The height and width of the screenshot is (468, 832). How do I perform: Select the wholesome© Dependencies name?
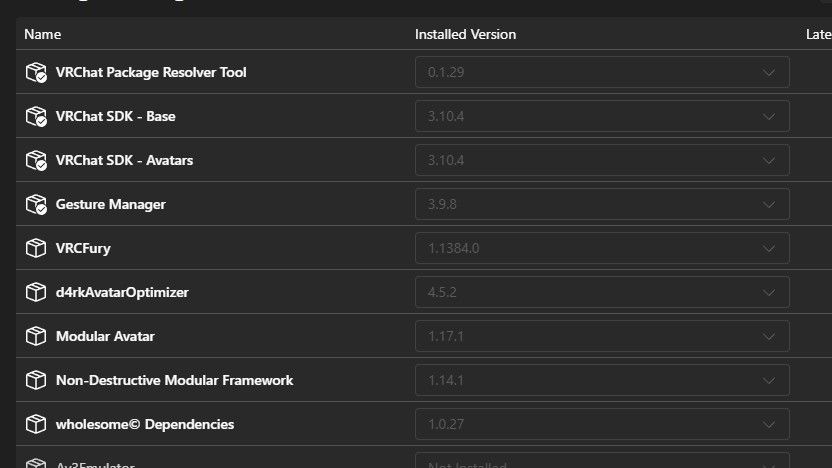pos(145,424)
